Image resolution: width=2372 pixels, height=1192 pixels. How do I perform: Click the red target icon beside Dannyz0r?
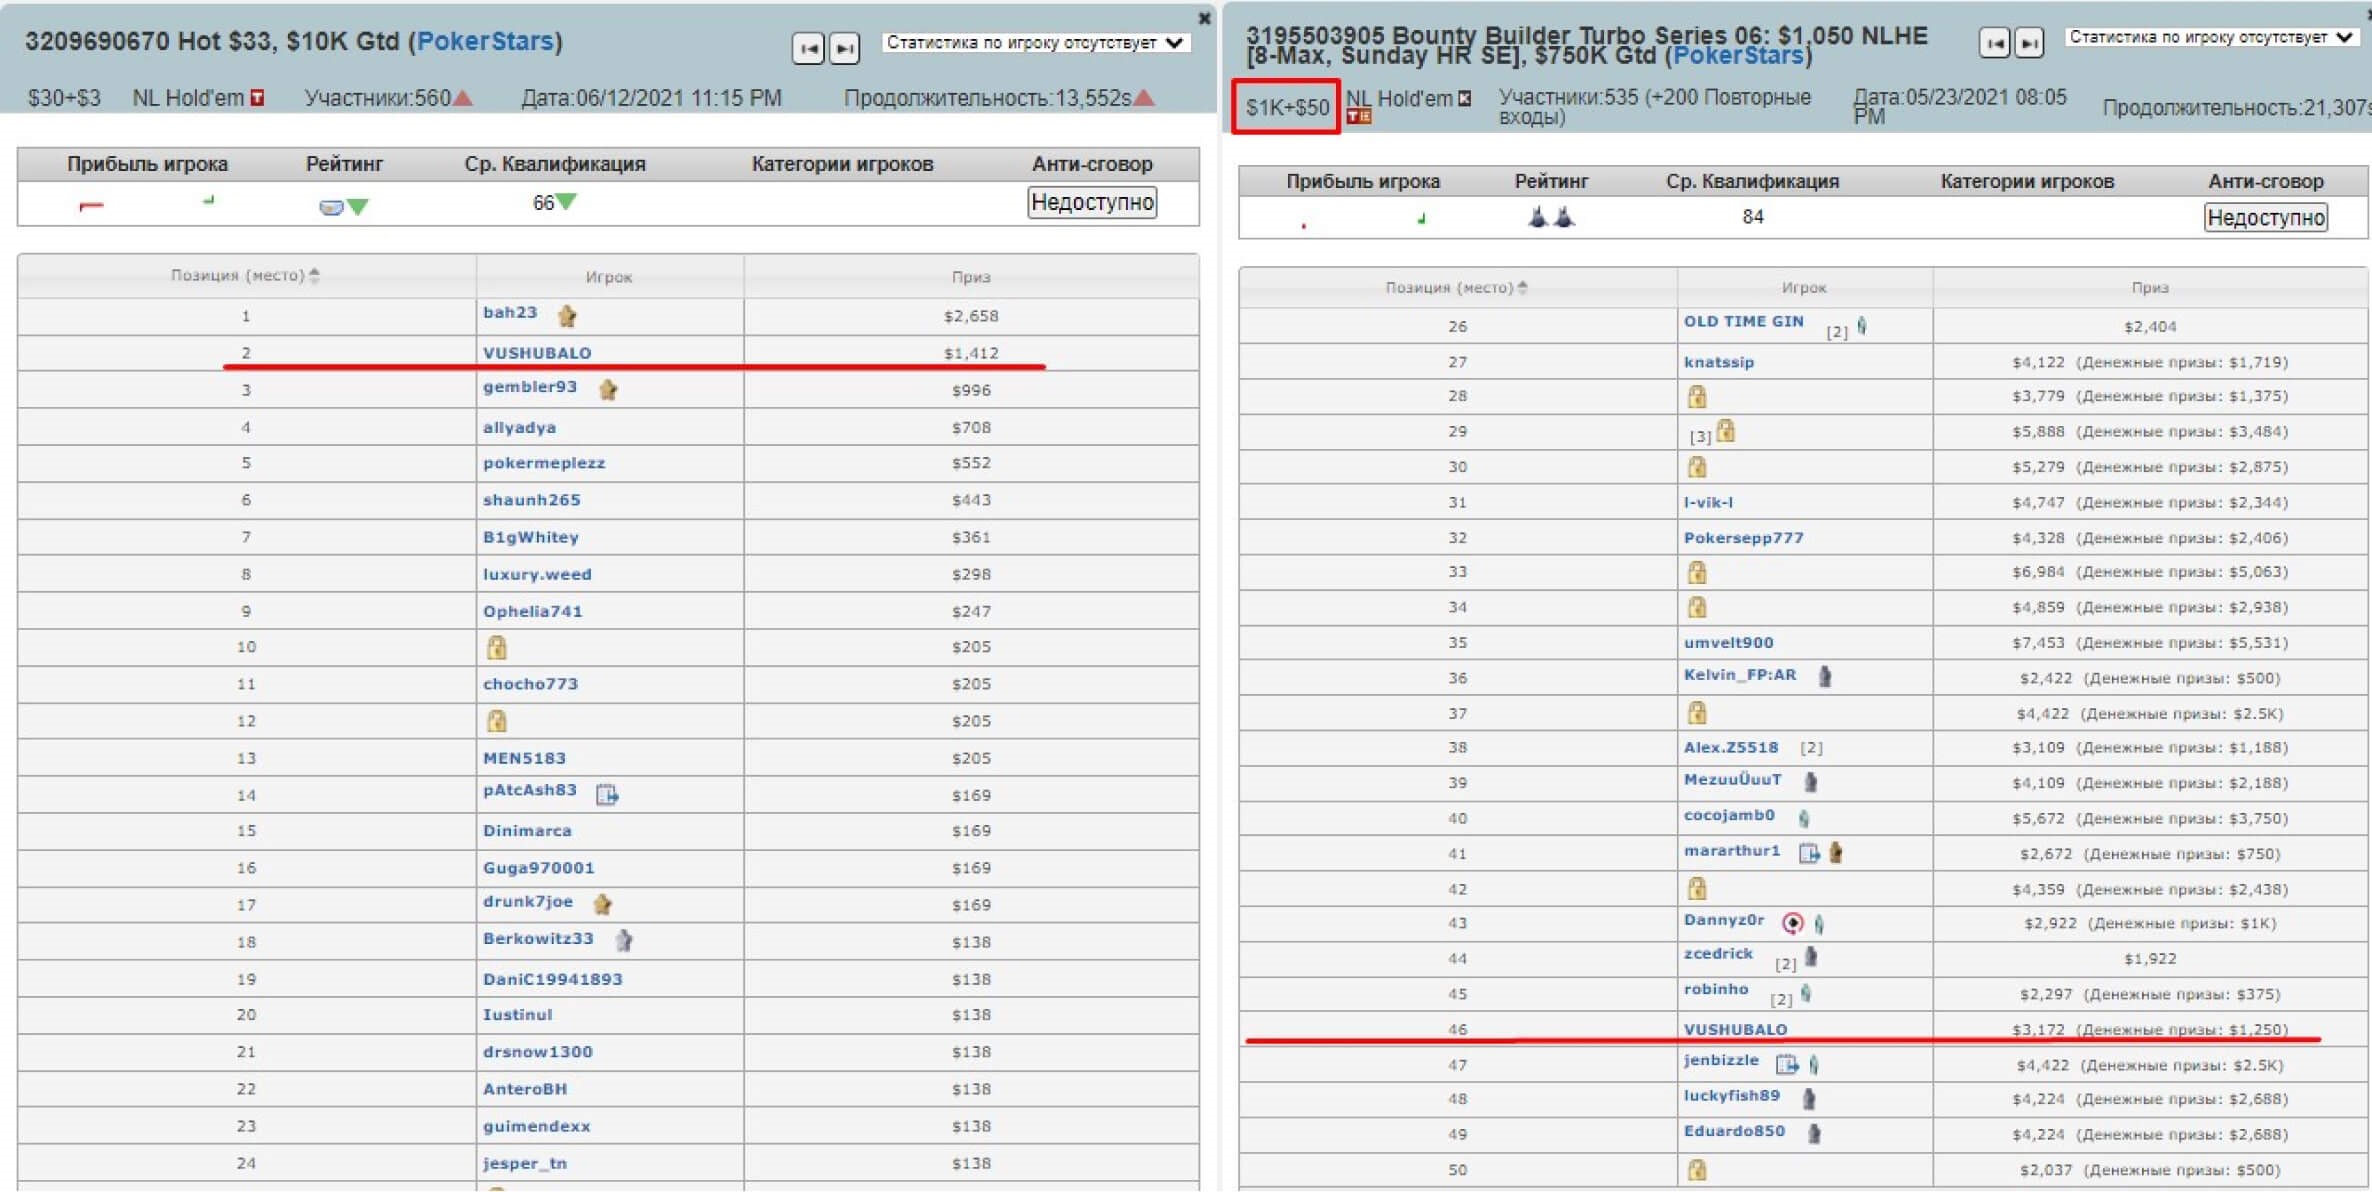(1793, 923)
